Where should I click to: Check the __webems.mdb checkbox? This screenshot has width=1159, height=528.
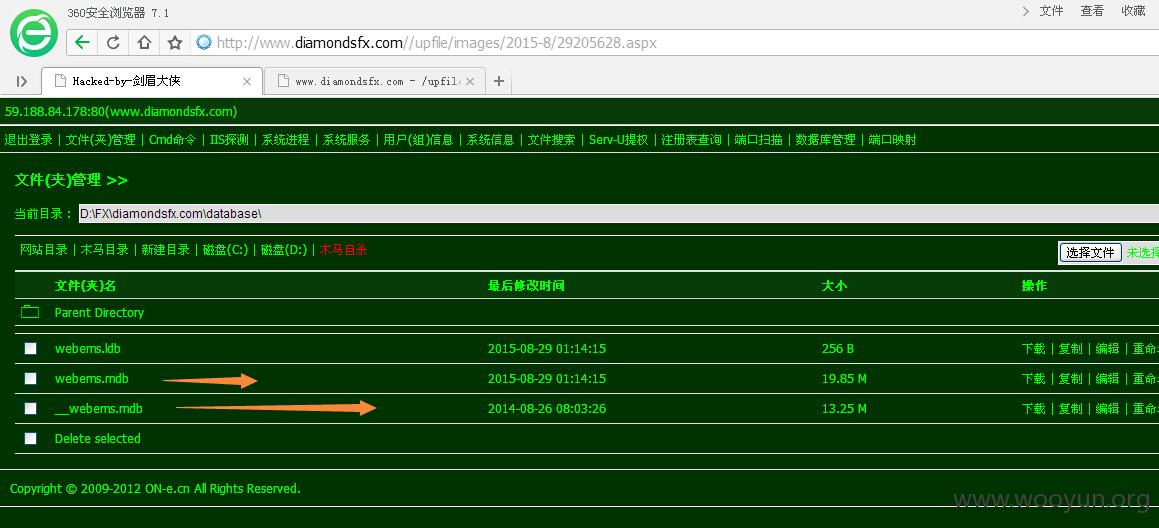[x=30, y=408]
